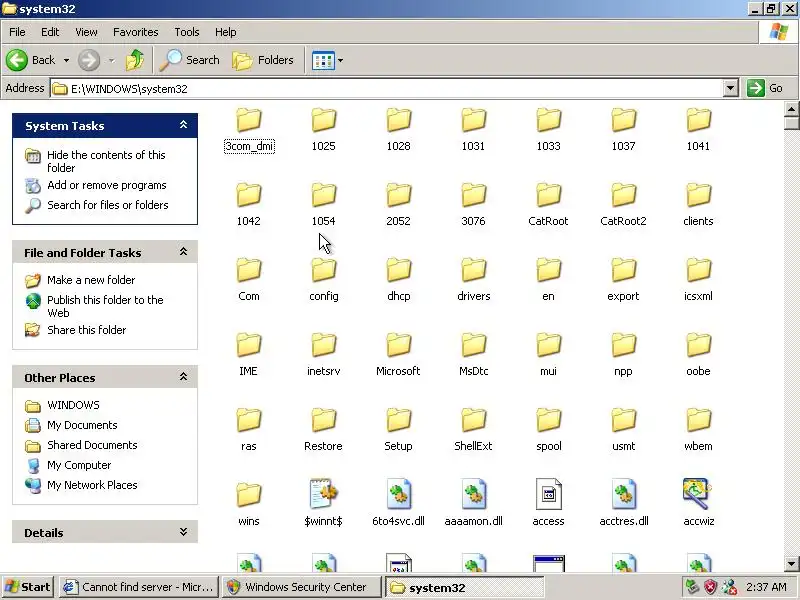Click Search for files or folders

pos(108,205)
